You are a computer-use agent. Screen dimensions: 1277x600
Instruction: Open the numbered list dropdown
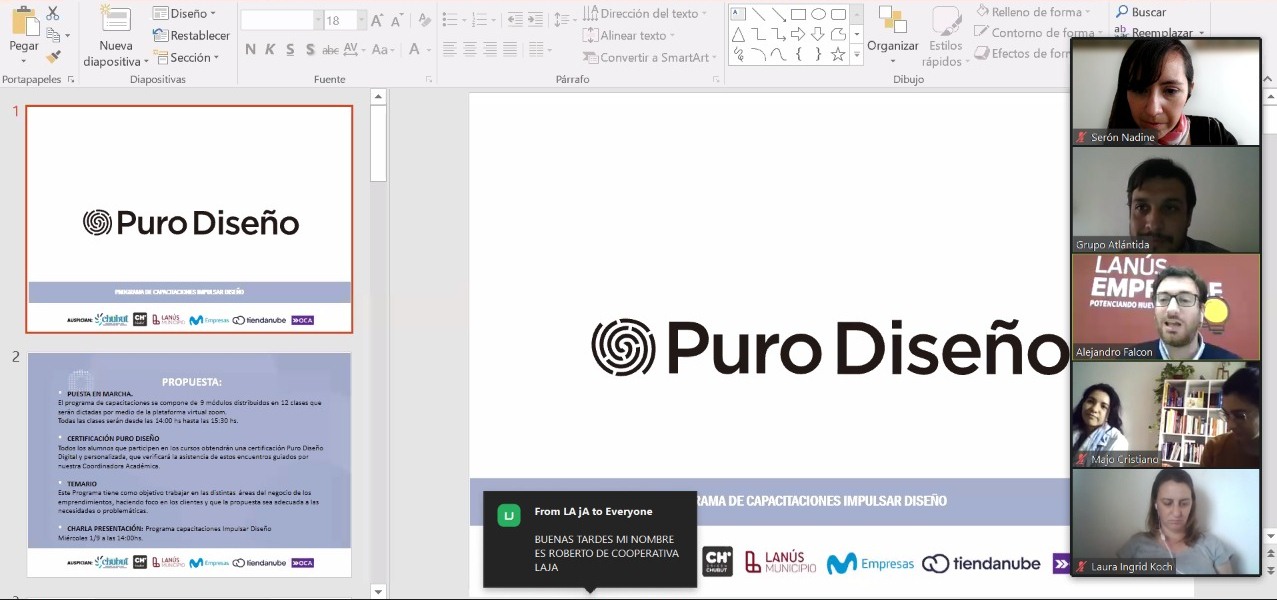(x=486, y=19)
